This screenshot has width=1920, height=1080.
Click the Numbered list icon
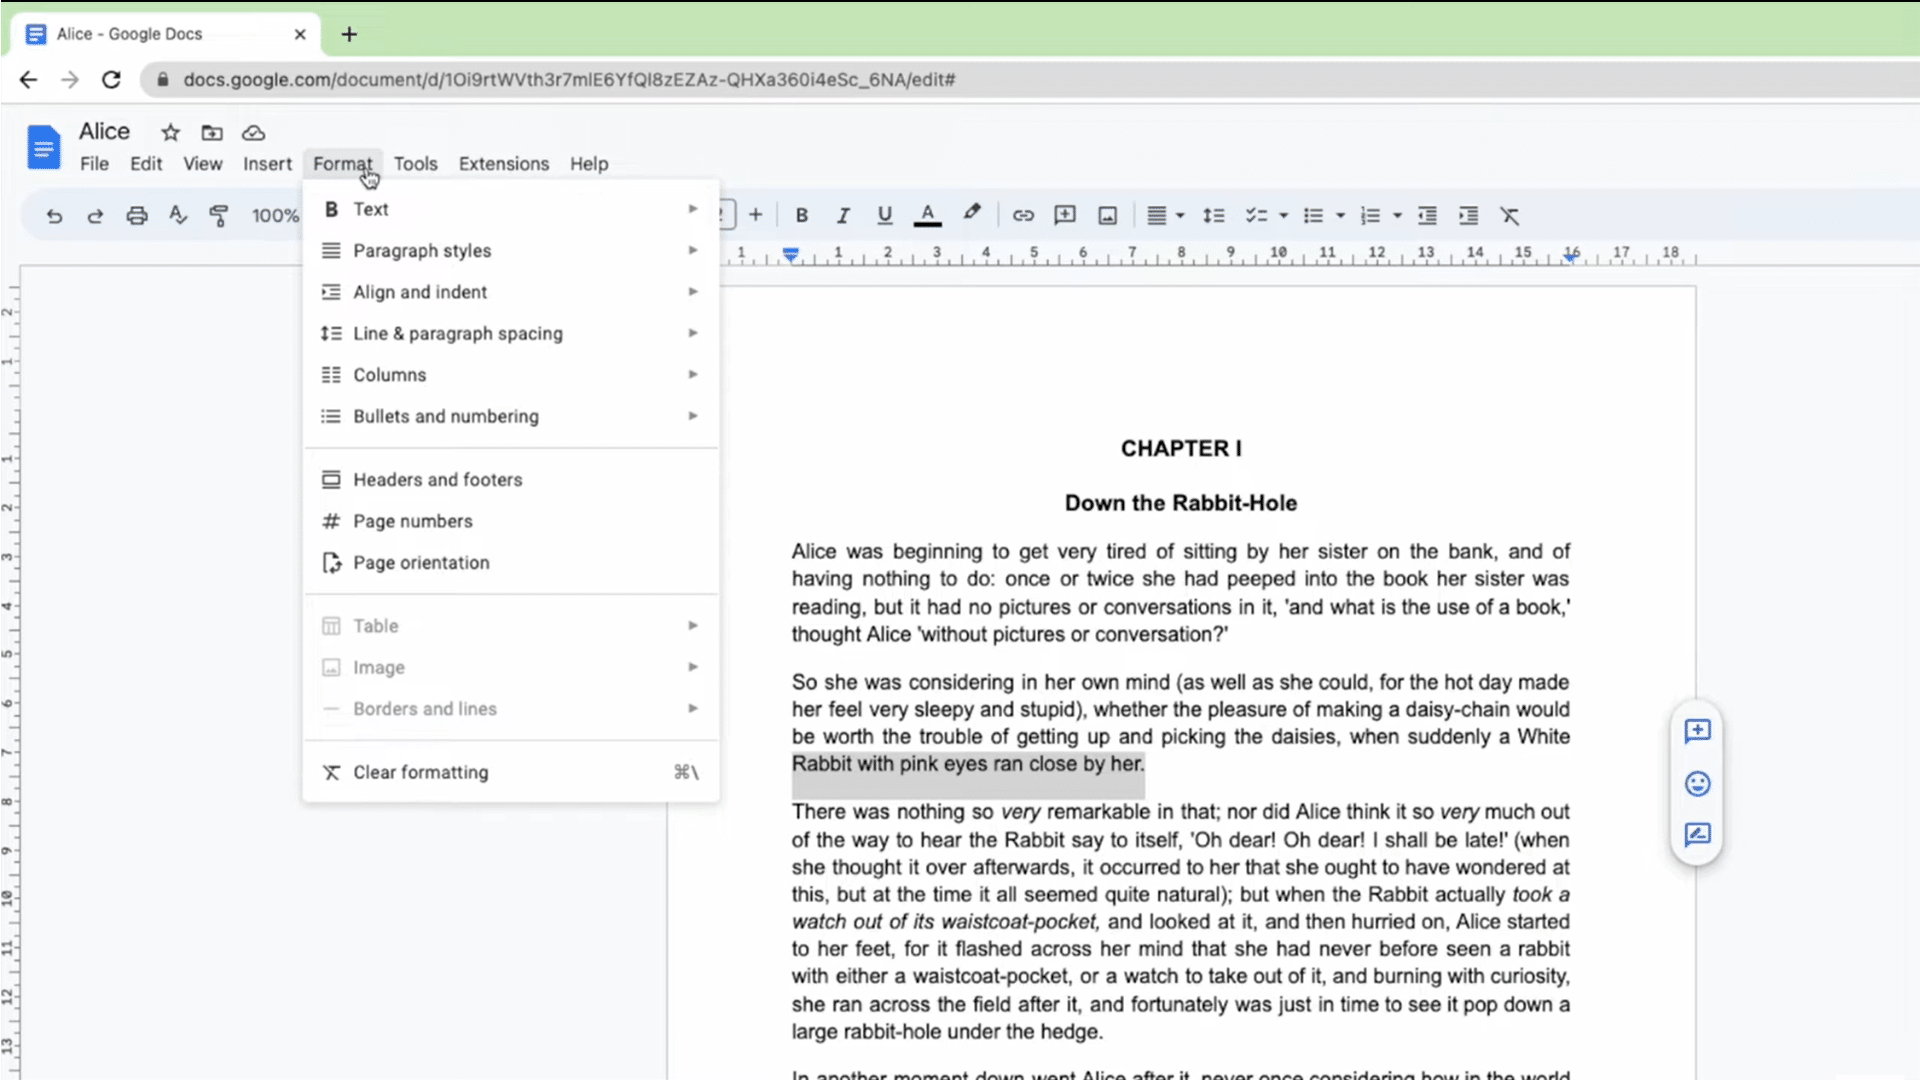(1370, 215)
